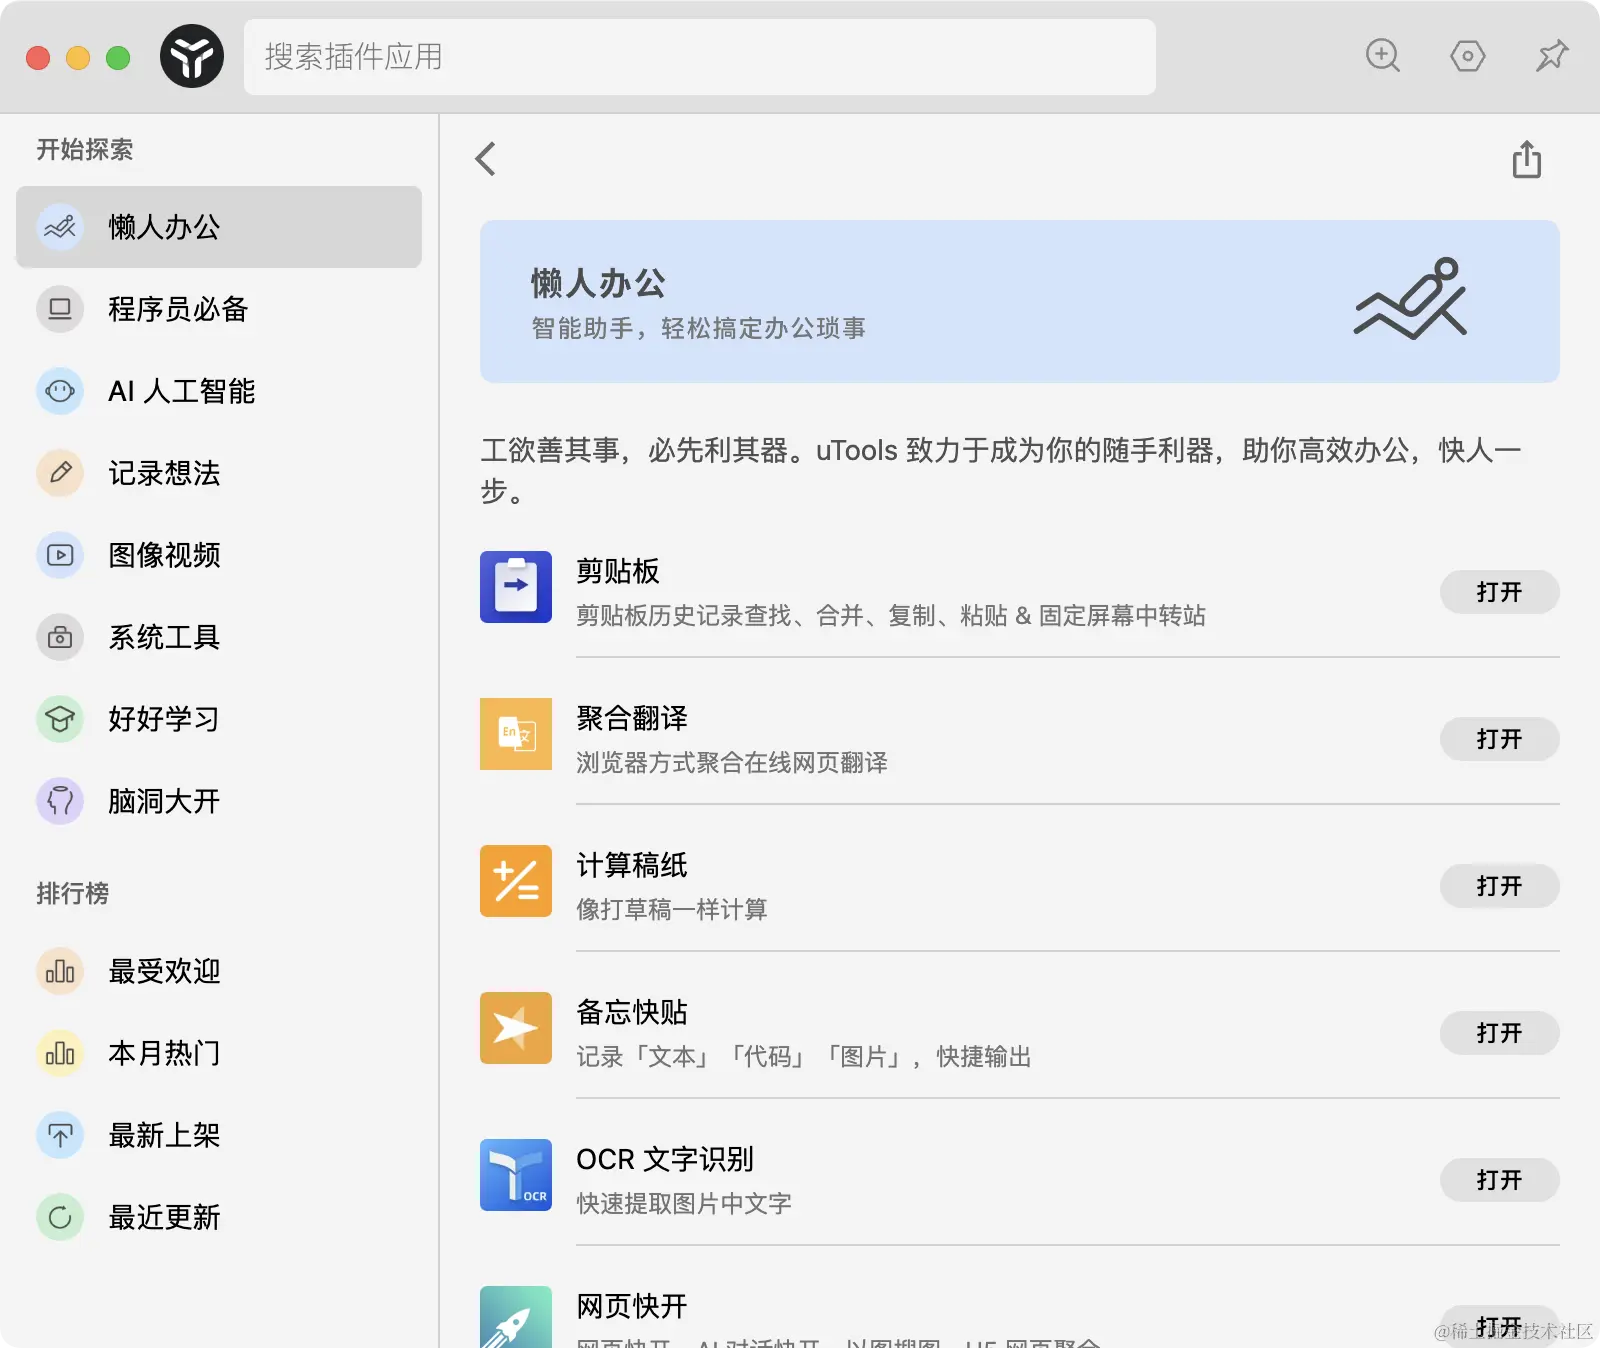Select the 懒人办公 category
The height and width of the screenshot is (1348, 1600).
pos(219,227)
